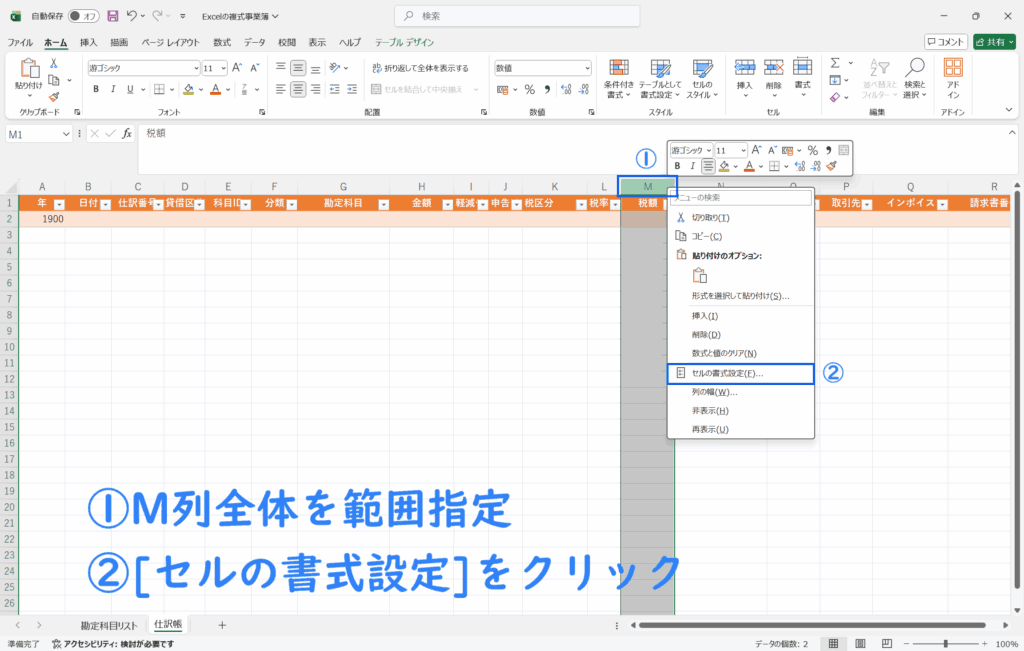The height and width of the screenshot is (651, 1024).
Task: Click the Bold button in the ribbon
Action: click(97, 89)
